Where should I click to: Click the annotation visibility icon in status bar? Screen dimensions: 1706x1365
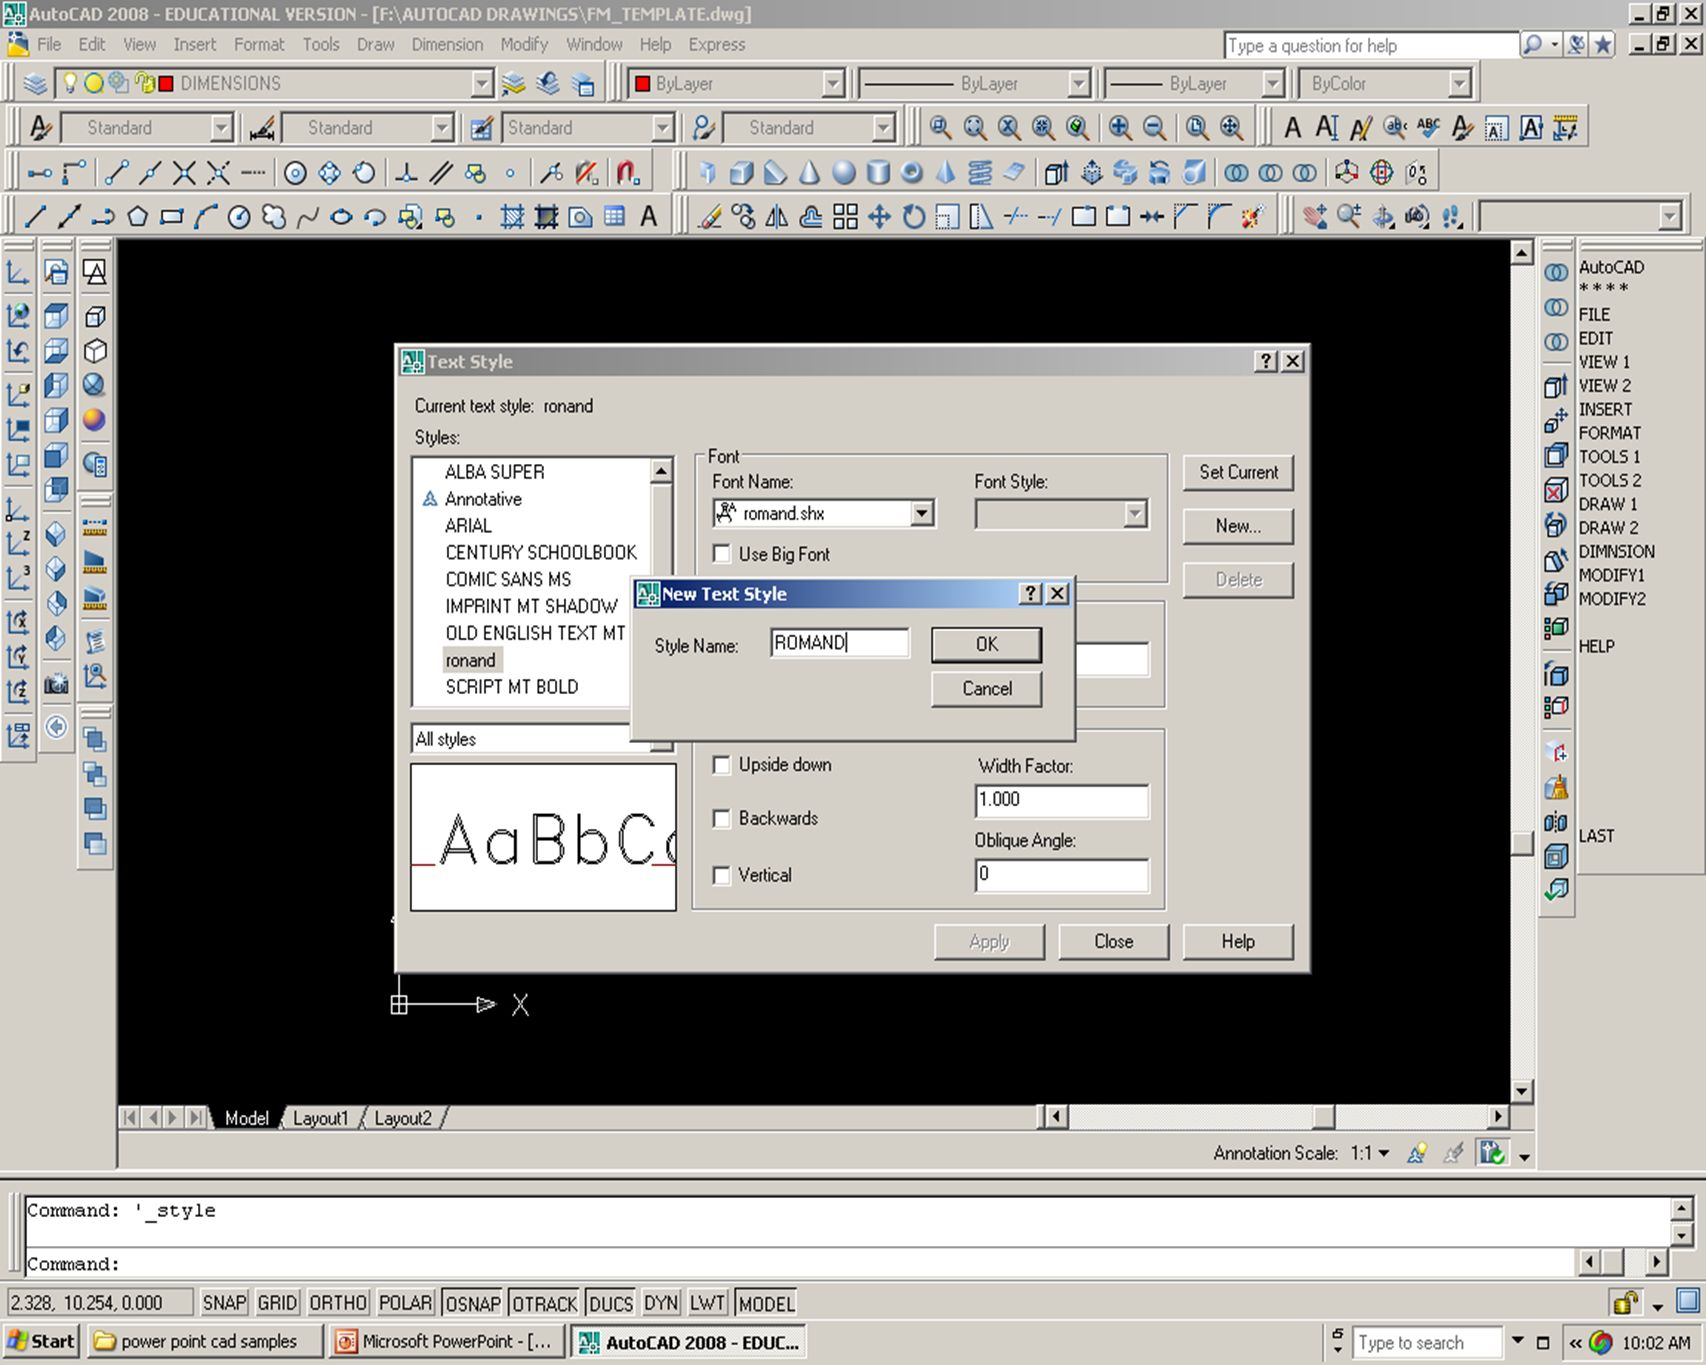click(1417, 1153)
